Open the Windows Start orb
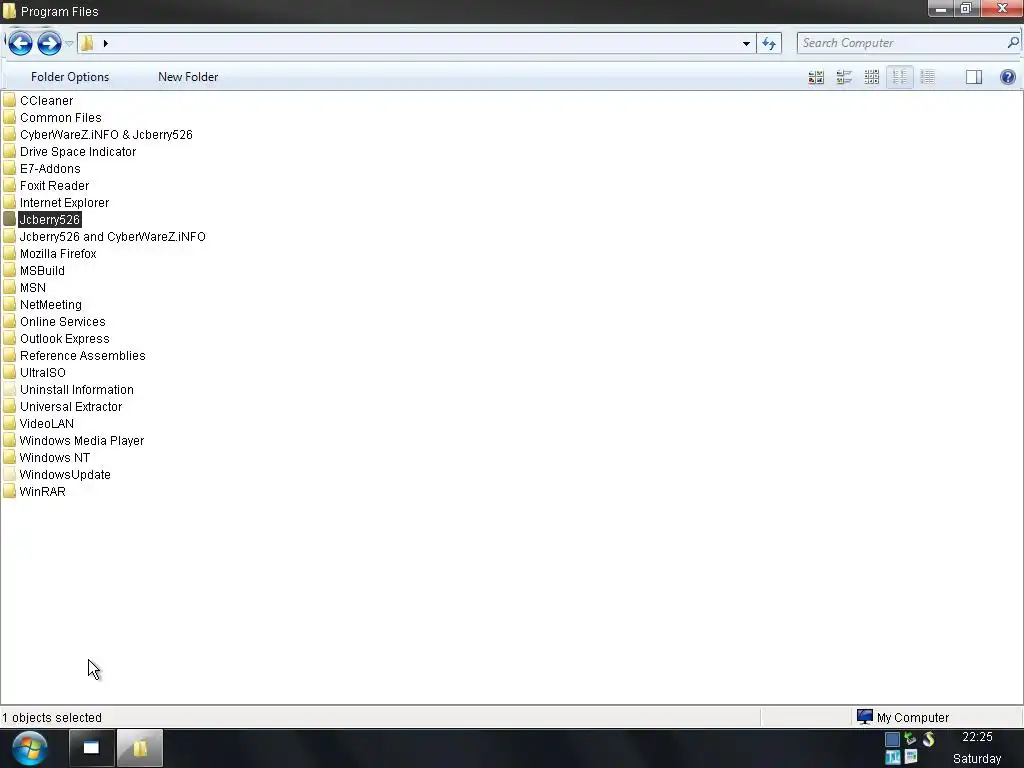 (29, 748)
